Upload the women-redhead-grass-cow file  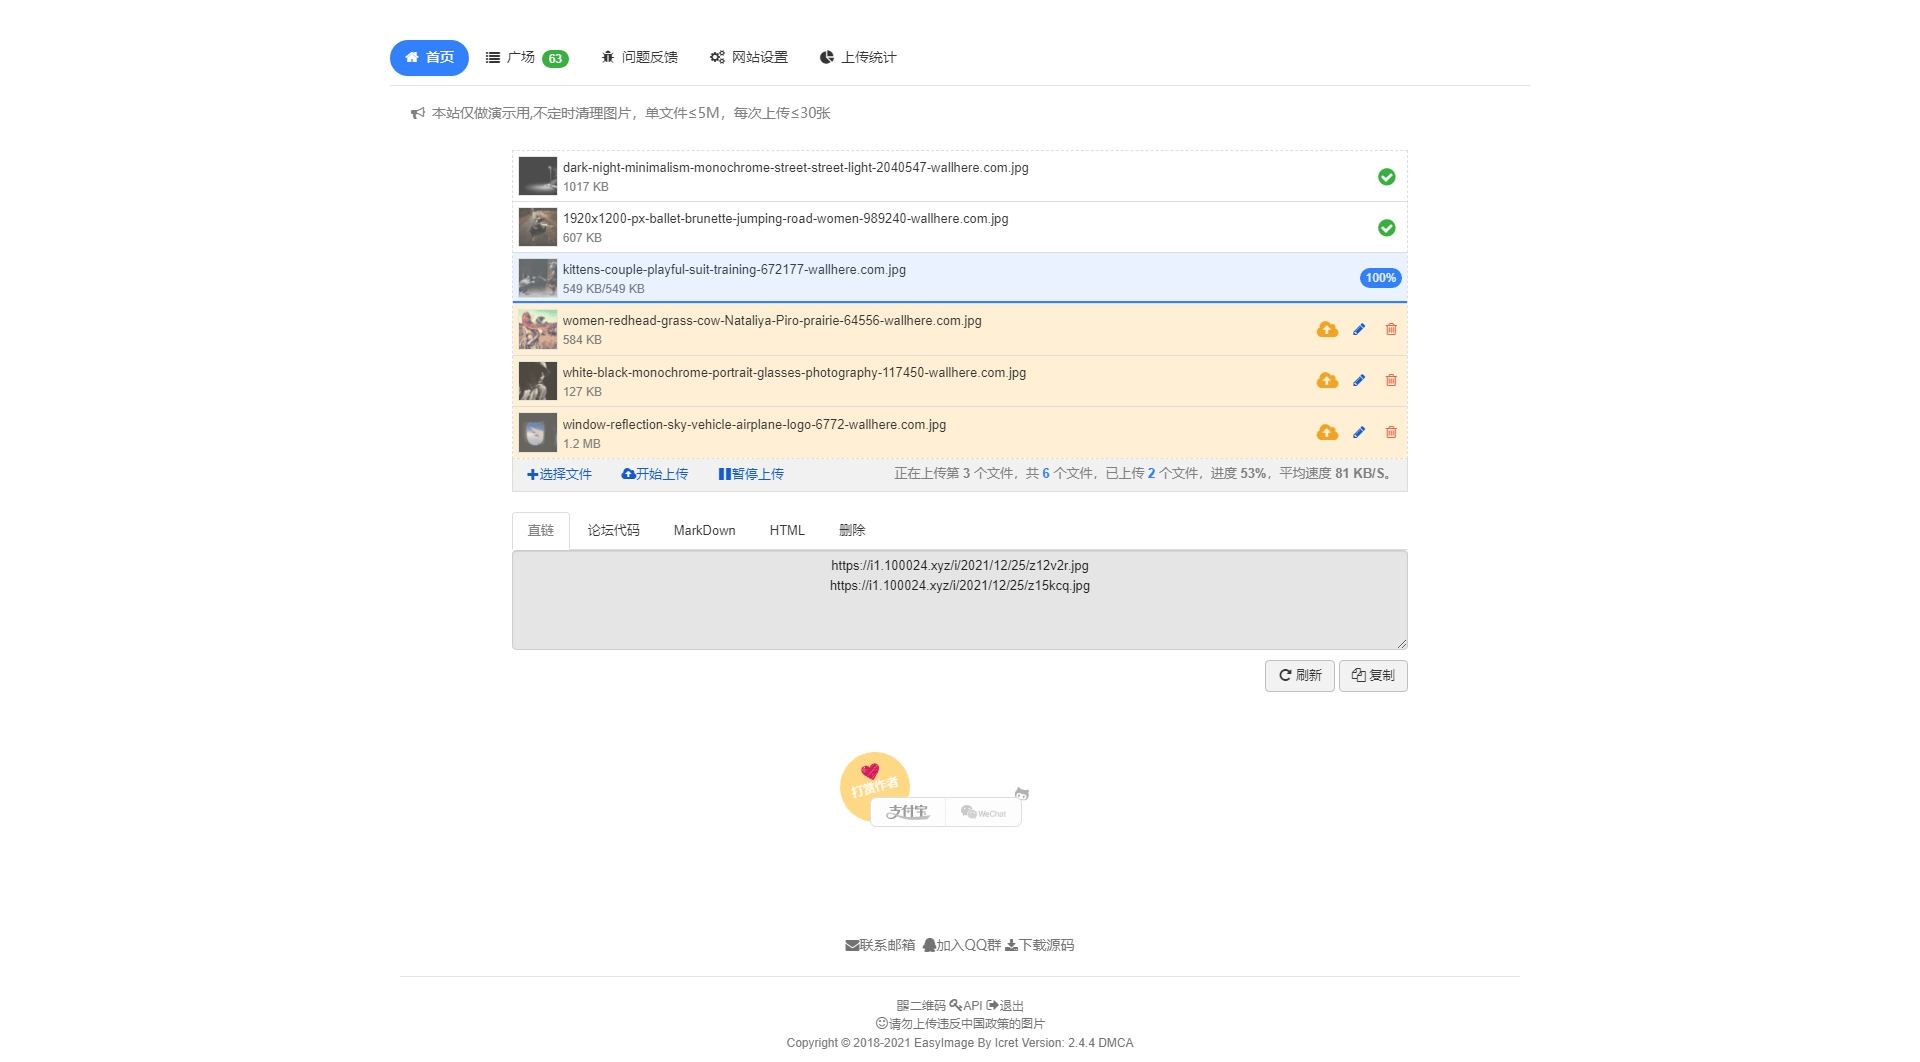pos(1327,329)
